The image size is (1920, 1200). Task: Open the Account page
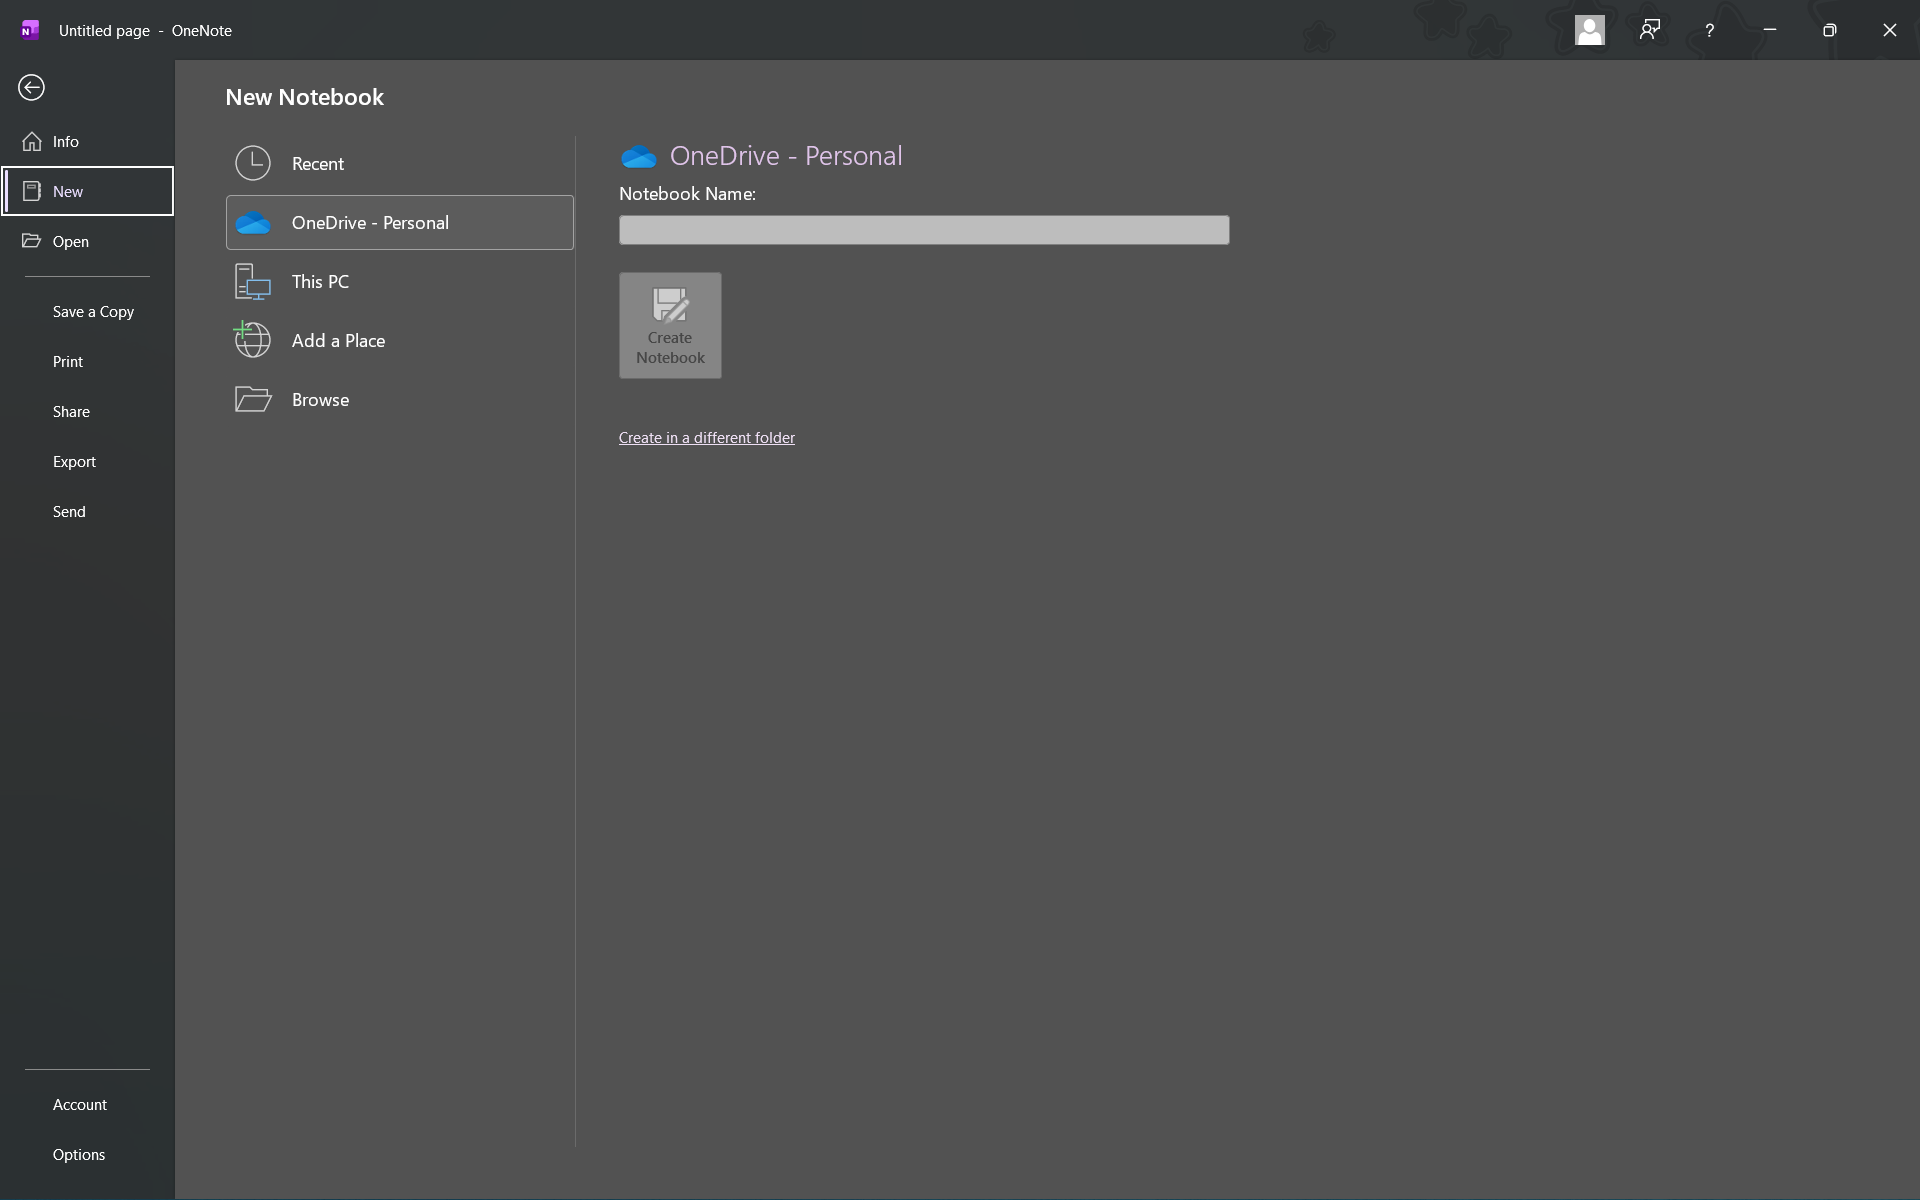coord(87,1104)
